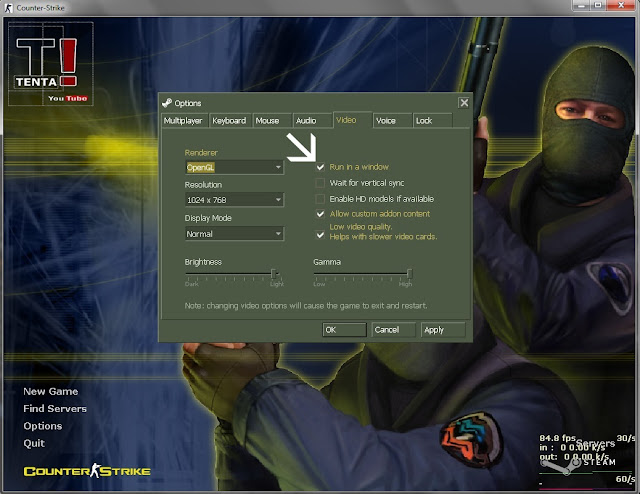Click the Cancel button
640x494 pixels.
393,329
